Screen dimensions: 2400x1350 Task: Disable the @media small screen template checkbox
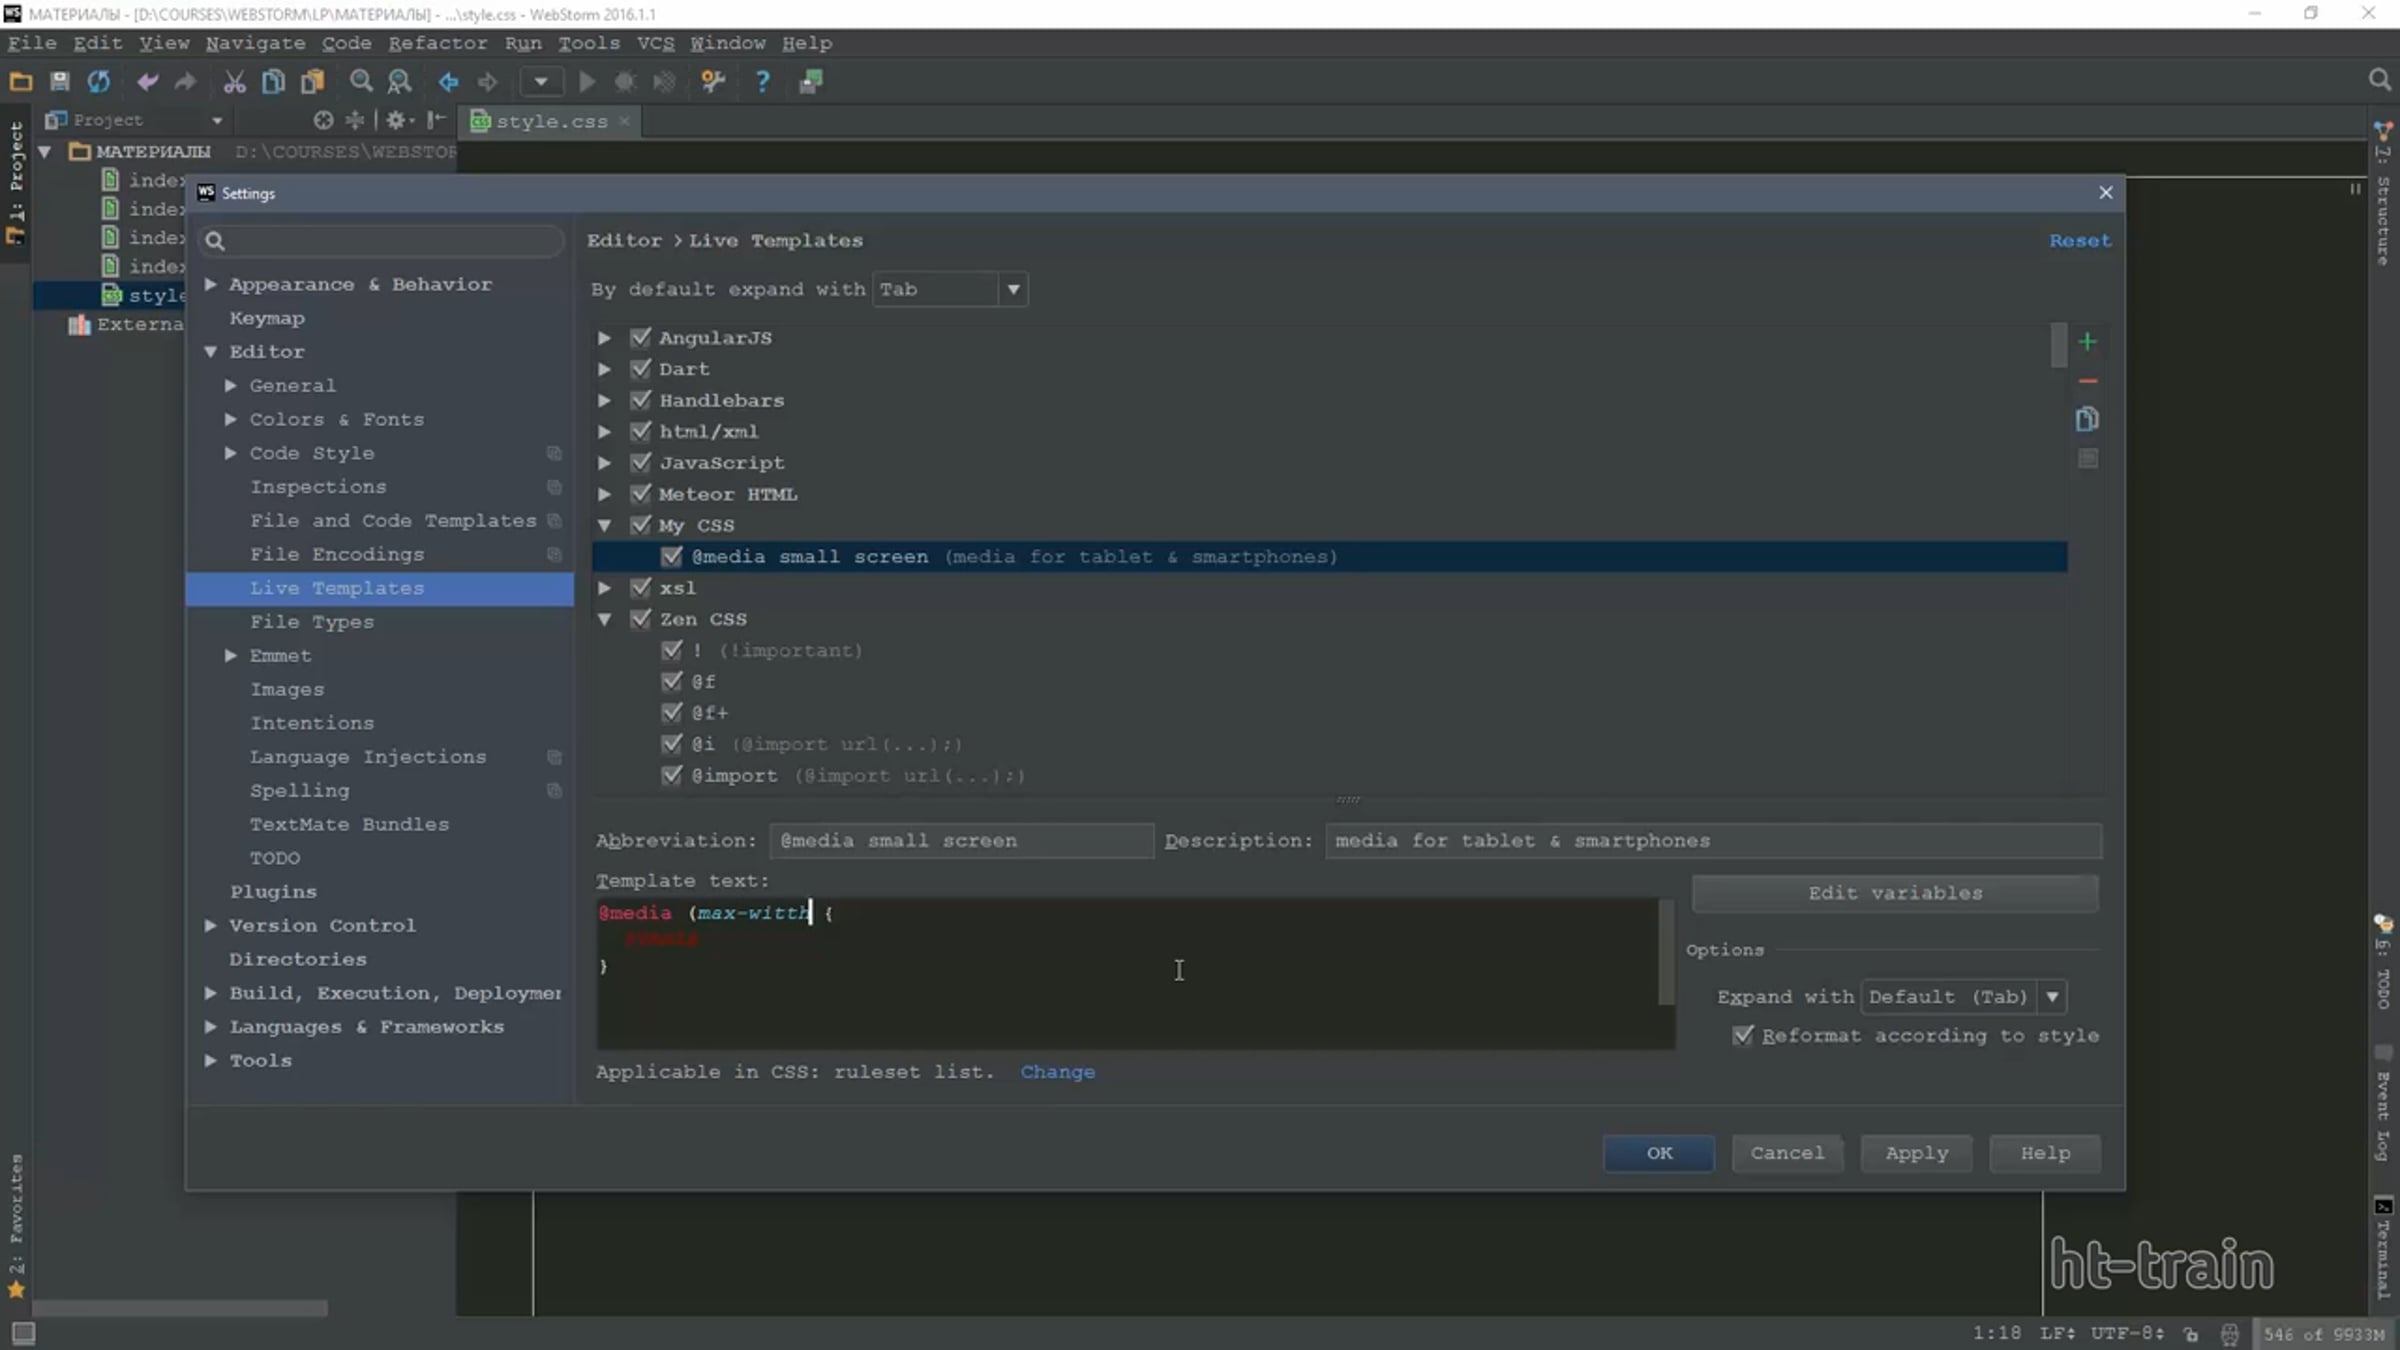[672, 557]
